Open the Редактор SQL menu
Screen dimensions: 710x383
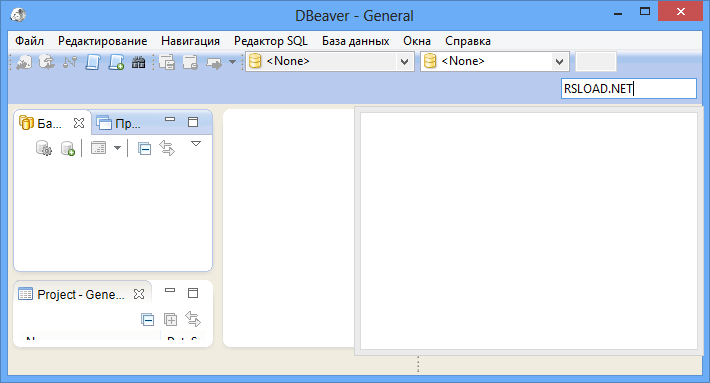[271, 41]
